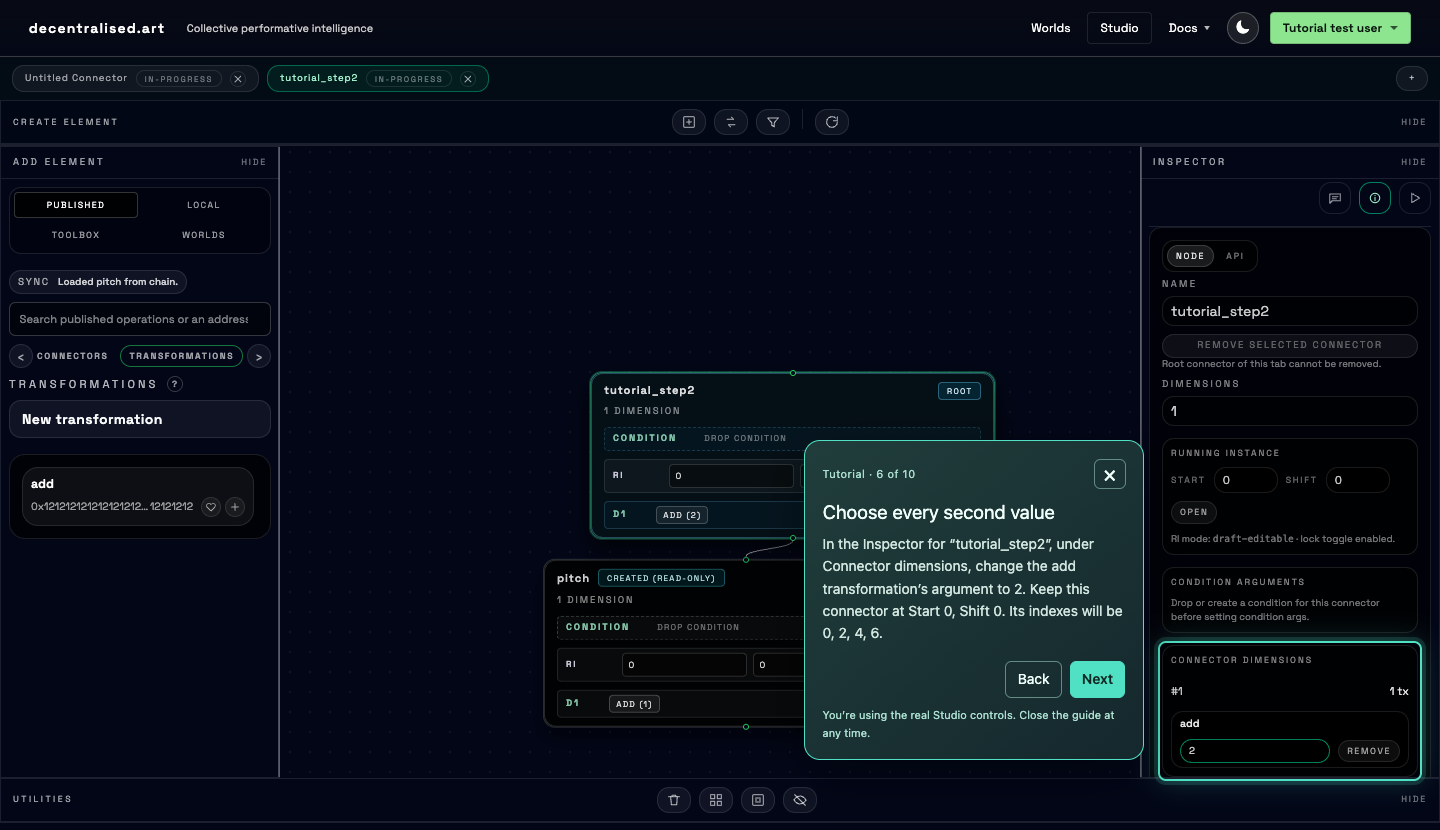Select the NODE mode in Inspector
This screenshot has width=1440, height=830.
click(x=1190, y=256)
